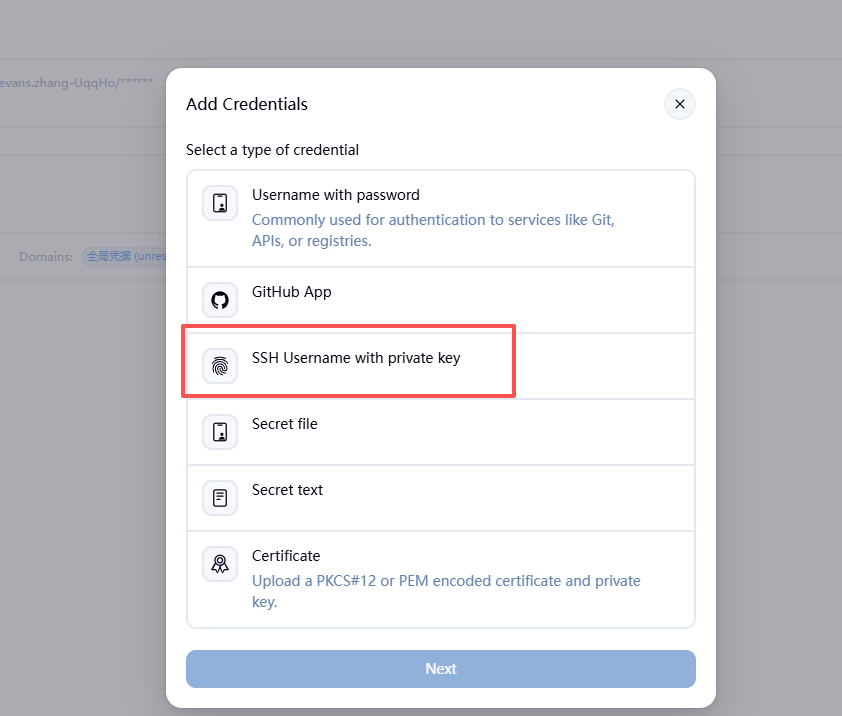Screen dimensions: 842x716
Task: Click the 'Commonly used for authentication' description
Action: coord(433,230)
